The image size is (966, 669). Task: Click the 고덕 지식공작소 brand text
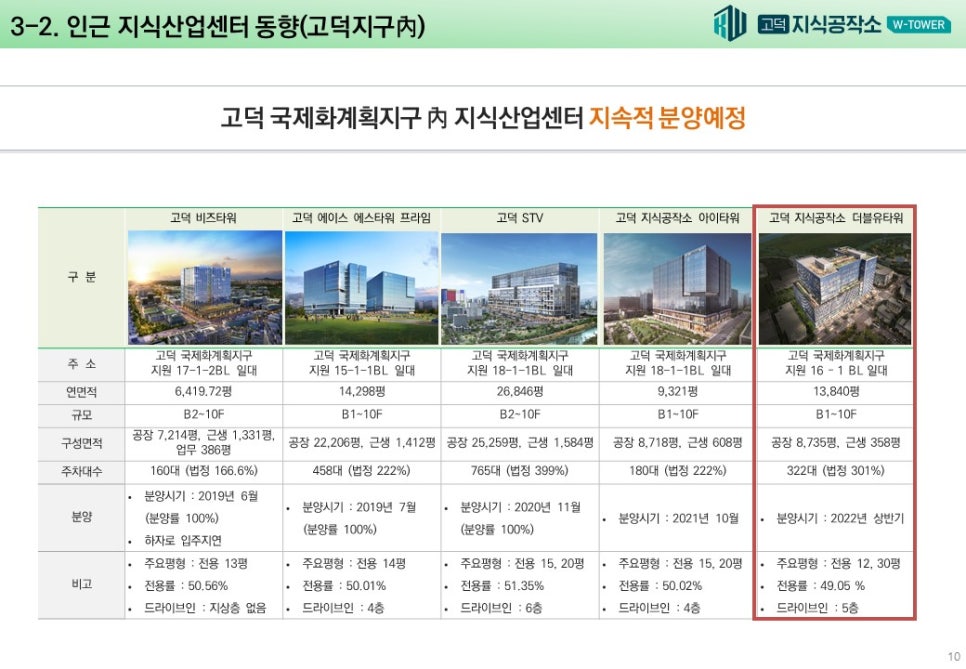tap(820, 24)
